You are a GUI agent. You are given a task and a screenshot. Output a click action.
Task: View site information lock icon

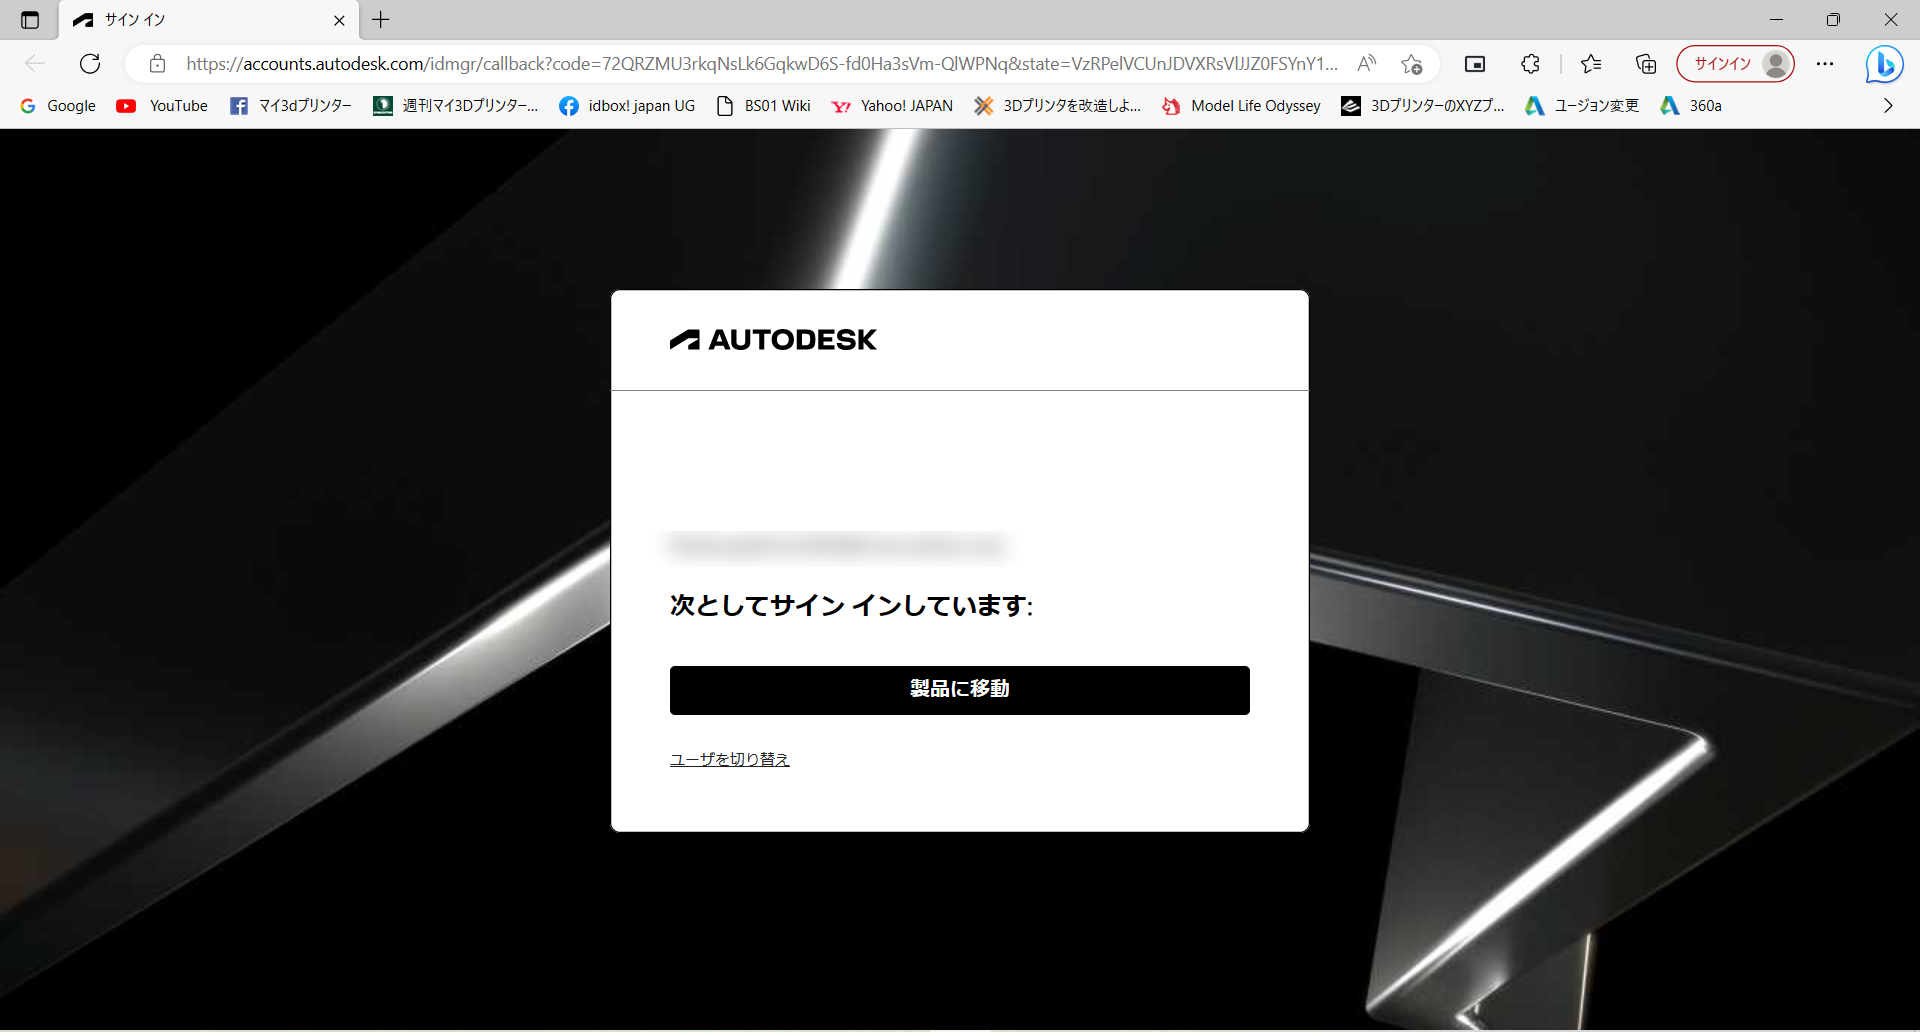(157, 64)
